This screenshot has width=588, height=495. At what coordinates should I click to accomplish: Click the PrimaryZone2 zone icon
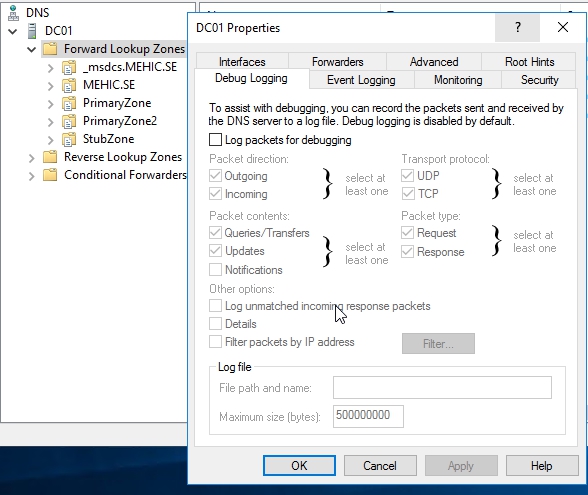click(69, 121)
